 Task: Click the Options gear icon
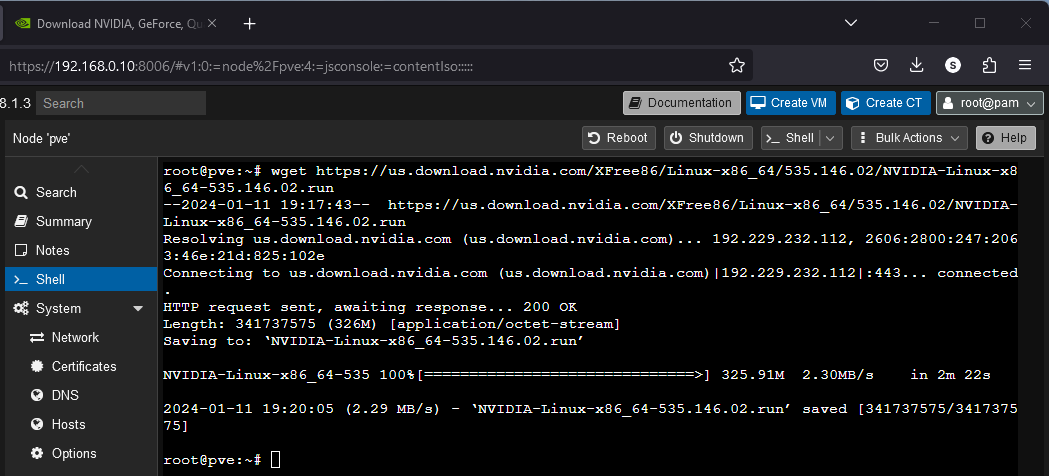(x=37, y=453)
